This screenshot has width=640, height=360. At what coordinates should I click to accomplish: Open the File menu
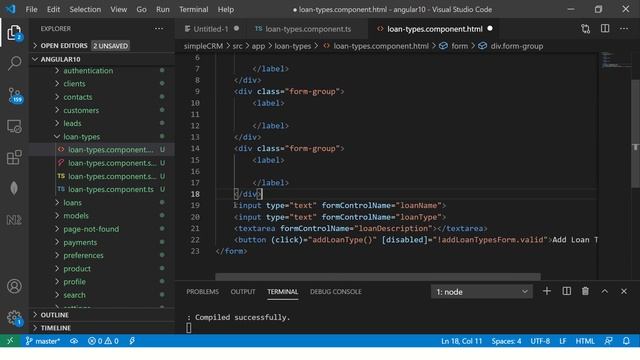(31, 9)
